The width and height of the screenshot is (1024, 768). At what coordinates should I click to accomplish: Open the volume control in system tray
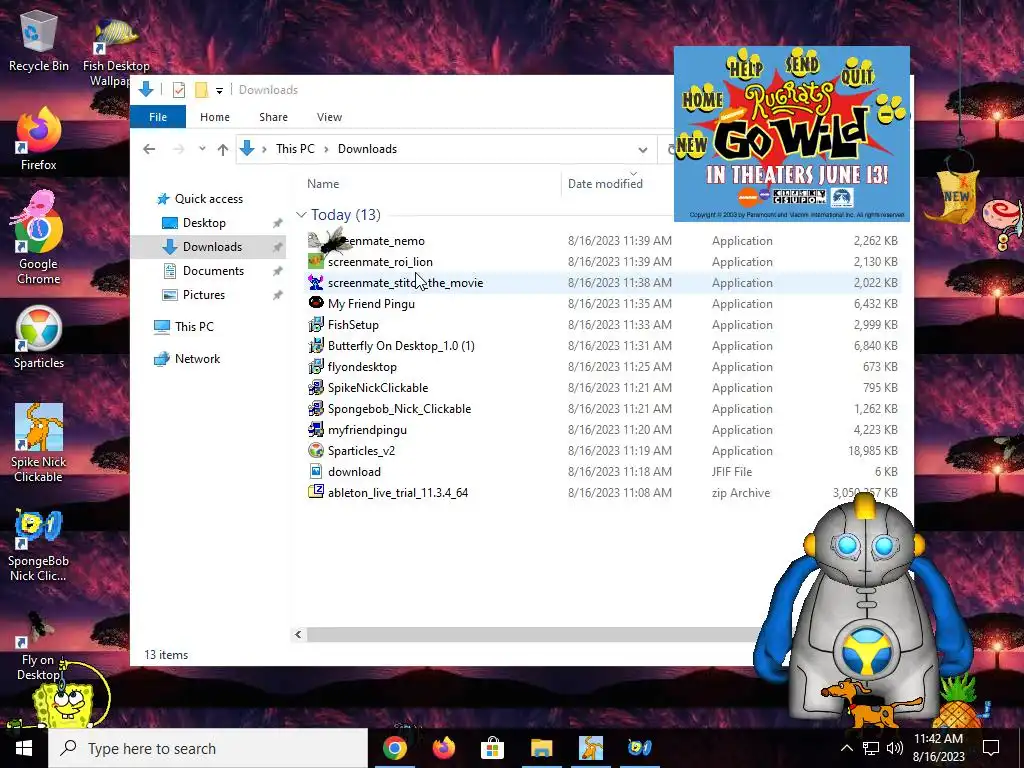click(895, 748)
